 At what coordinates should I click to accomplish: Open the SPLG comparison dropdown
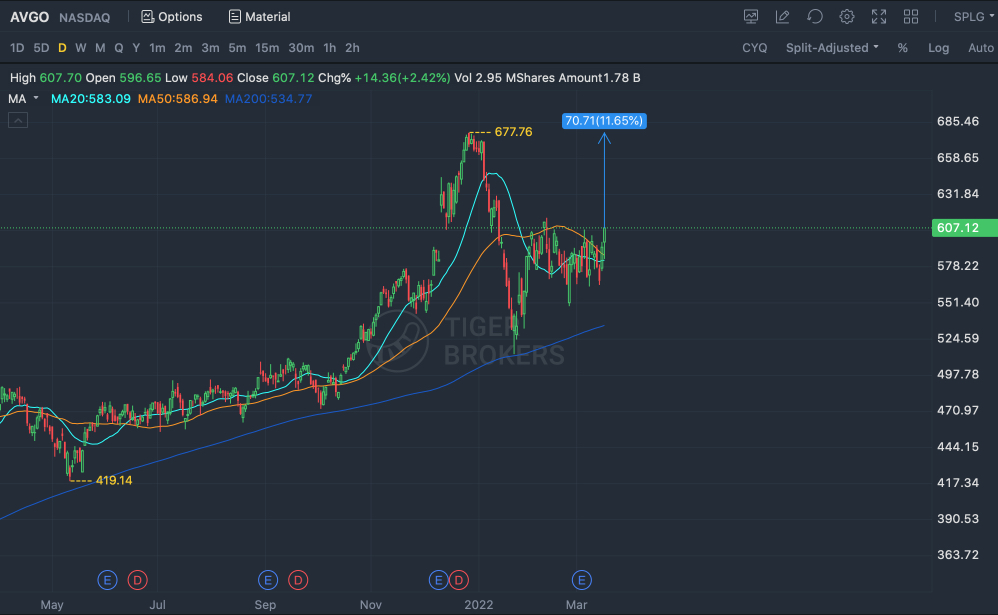tap(974, 17)
